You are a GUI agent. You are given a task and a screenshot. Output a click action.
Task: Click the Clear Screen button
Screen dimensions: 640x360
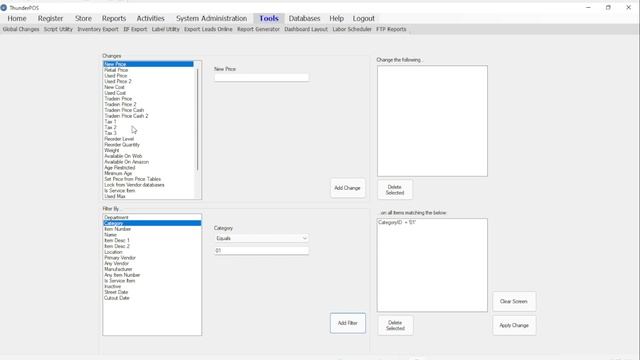coord(514,302)
